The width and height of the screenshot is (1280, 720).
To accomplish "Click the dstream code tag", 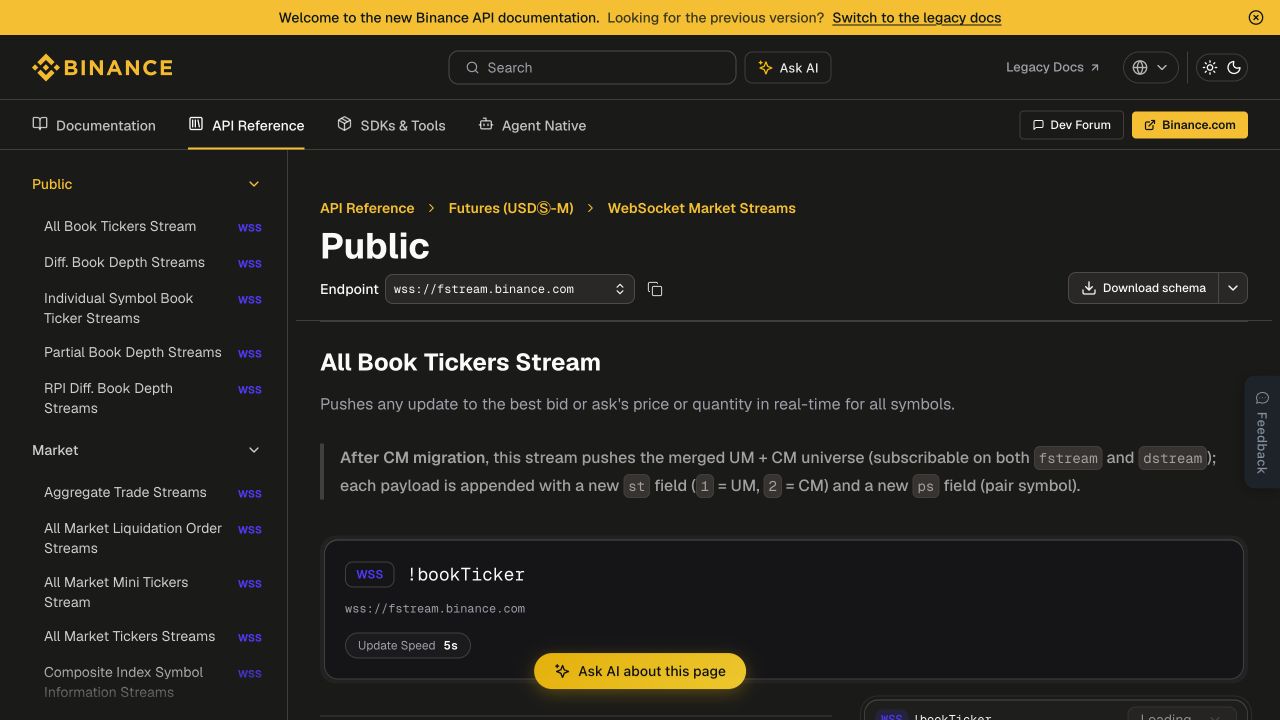I will 1172,458.
